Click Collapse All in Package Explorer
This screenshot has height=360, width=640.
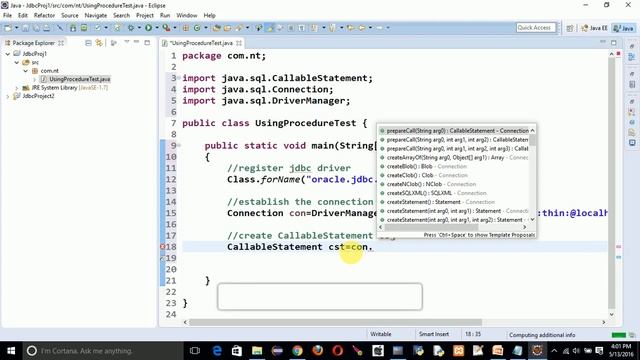88,43
